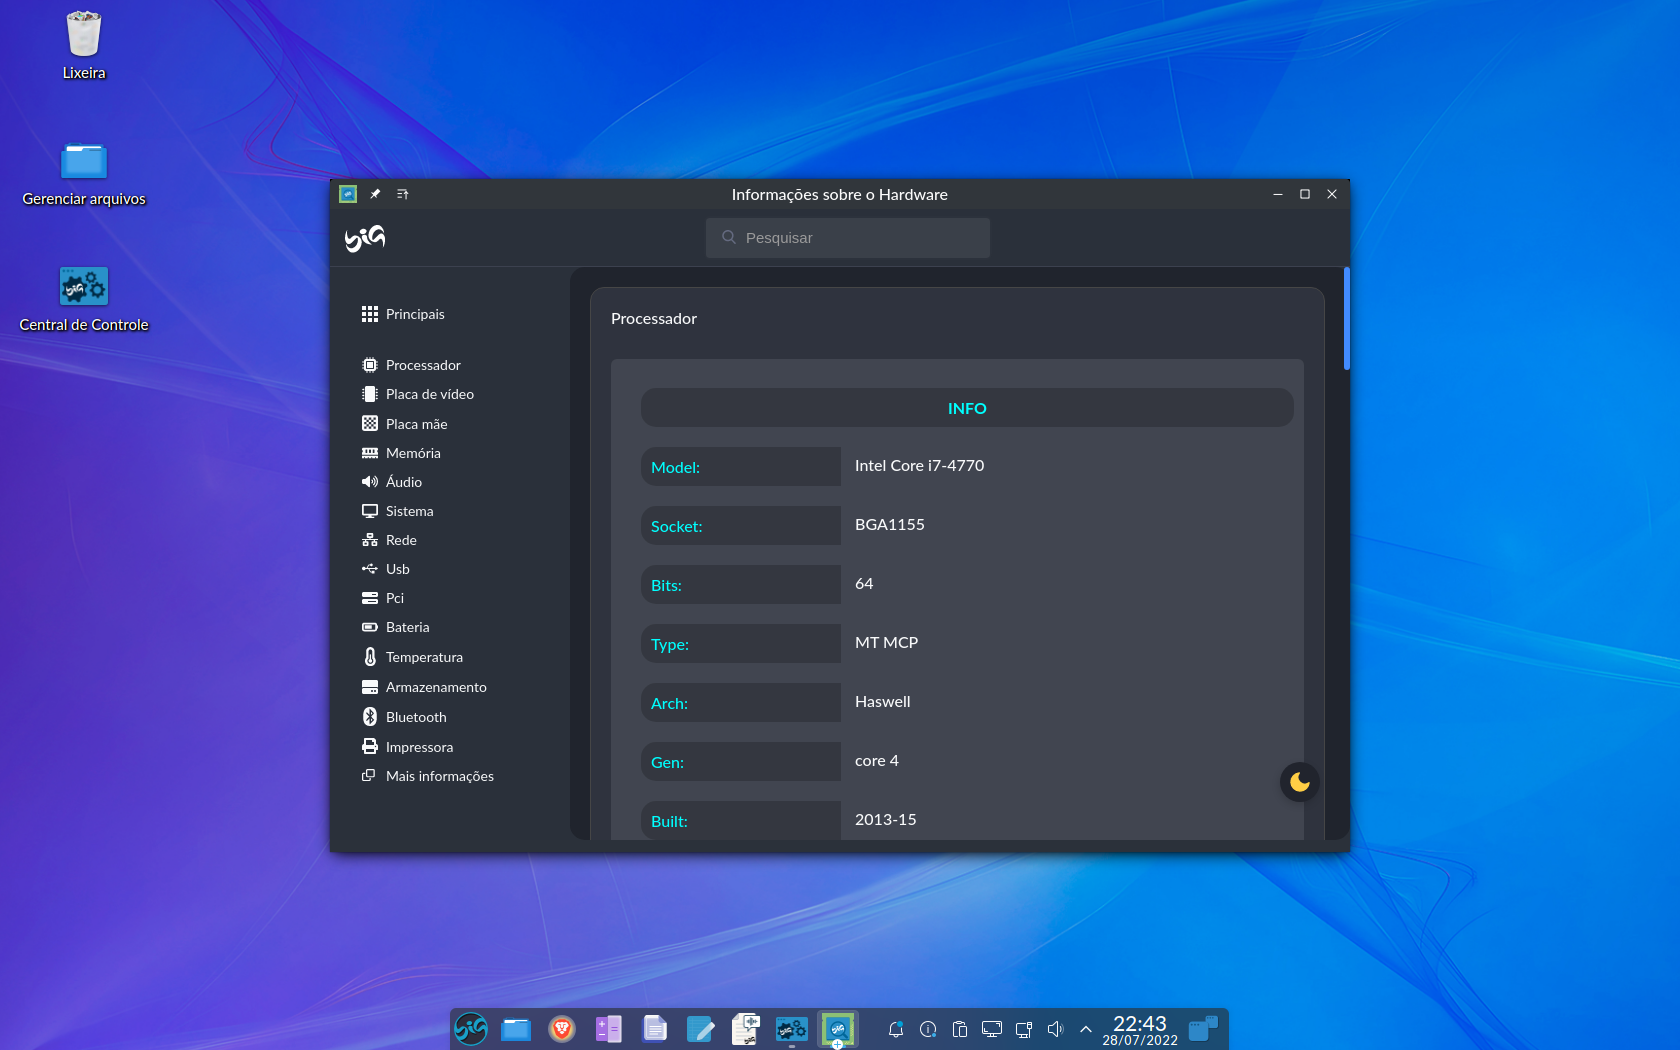Open network connection tray icon
Screen dimensions: 1680x1050
[1024, 1029]
